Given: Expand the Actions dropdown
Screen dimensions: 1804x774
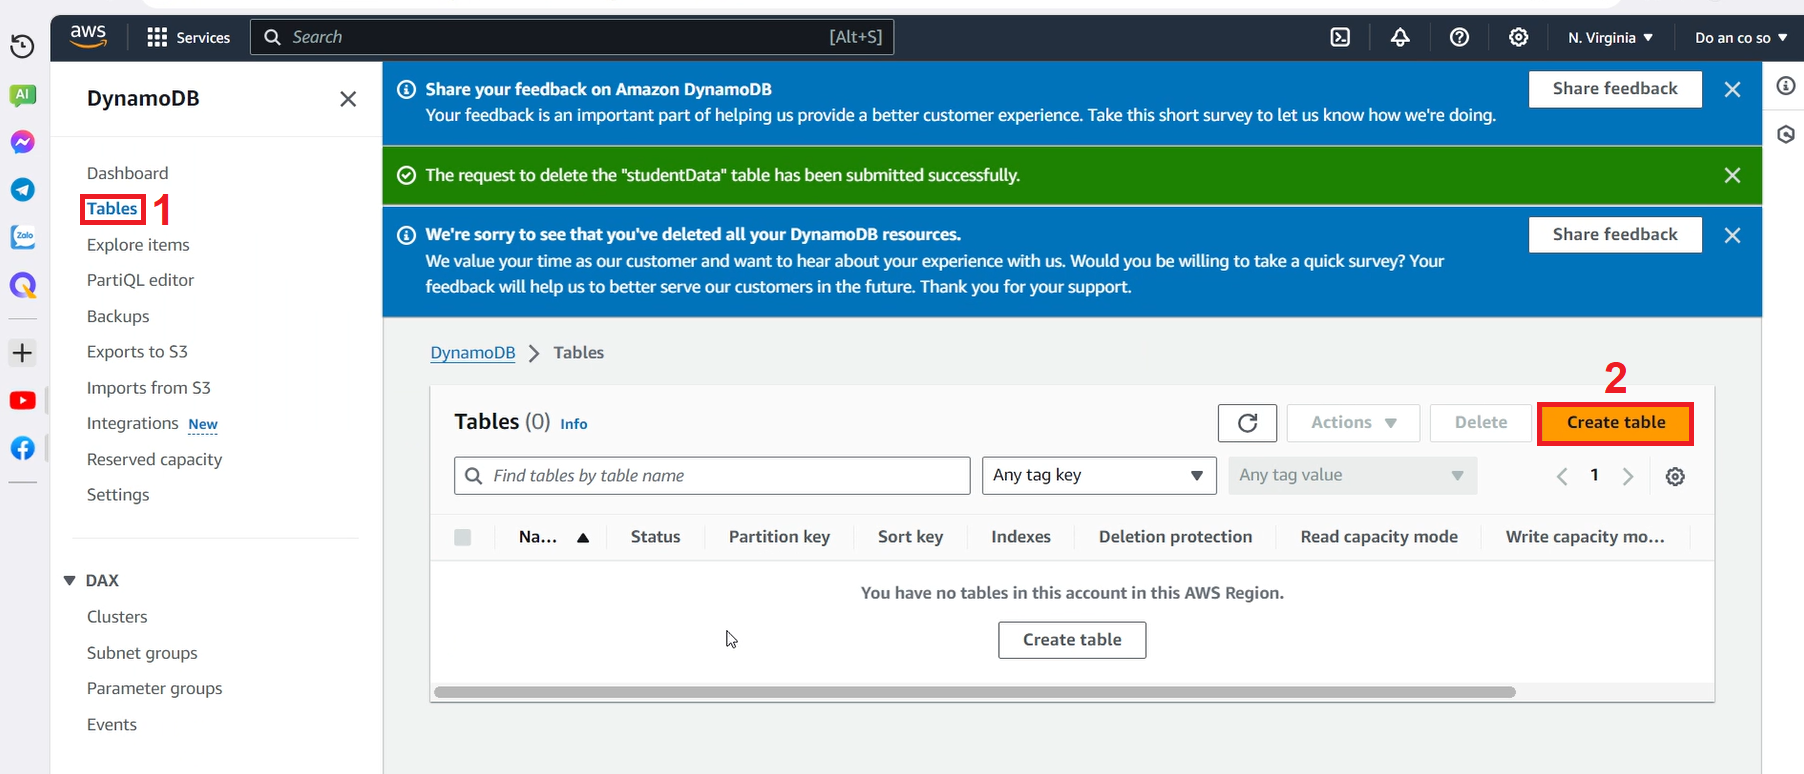Looking at the screenshot, I should click(x=1353, y=423).
